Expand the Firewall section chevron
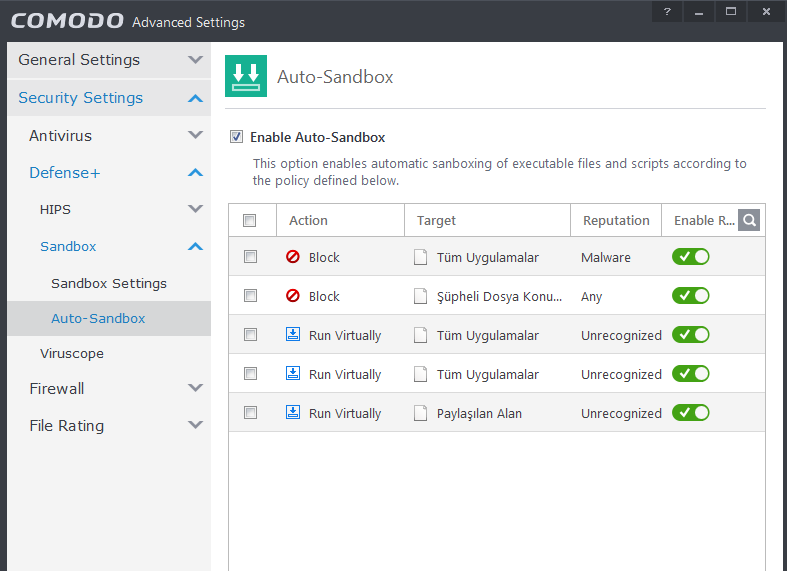Viewport: 787px width, 571px height. [x=195, y=388]
